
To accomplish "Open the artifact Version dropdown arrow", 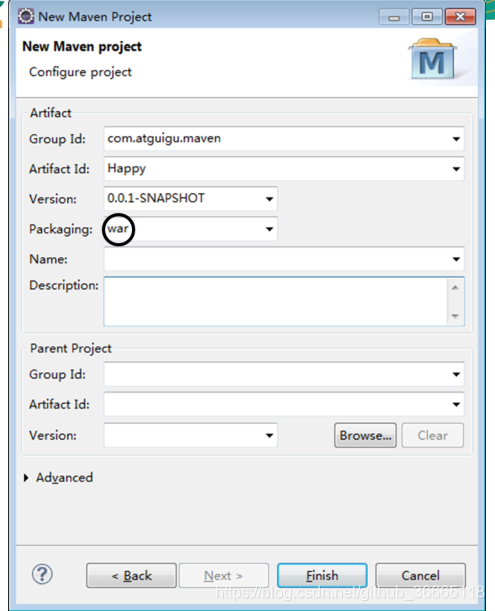I will pos(269,199).
